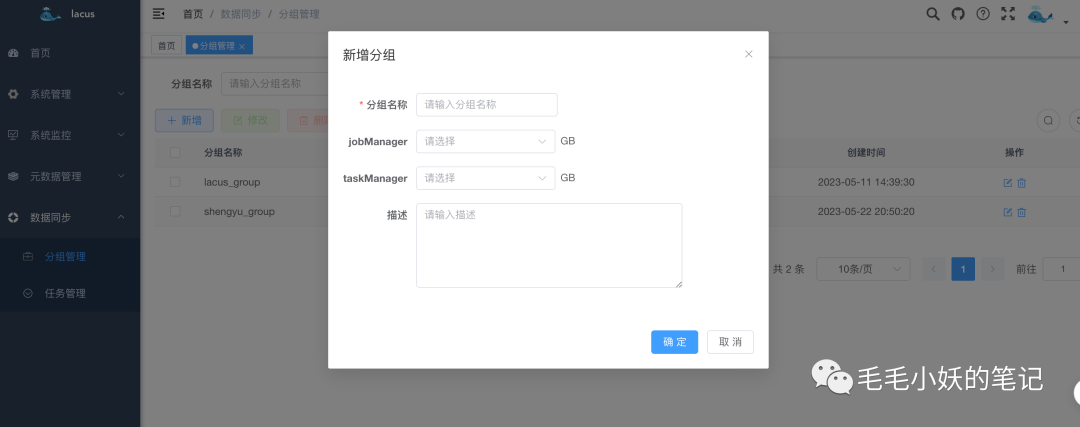
Task: Open the 10条/页 page size dropdown
Action: [x=863, y=269]
